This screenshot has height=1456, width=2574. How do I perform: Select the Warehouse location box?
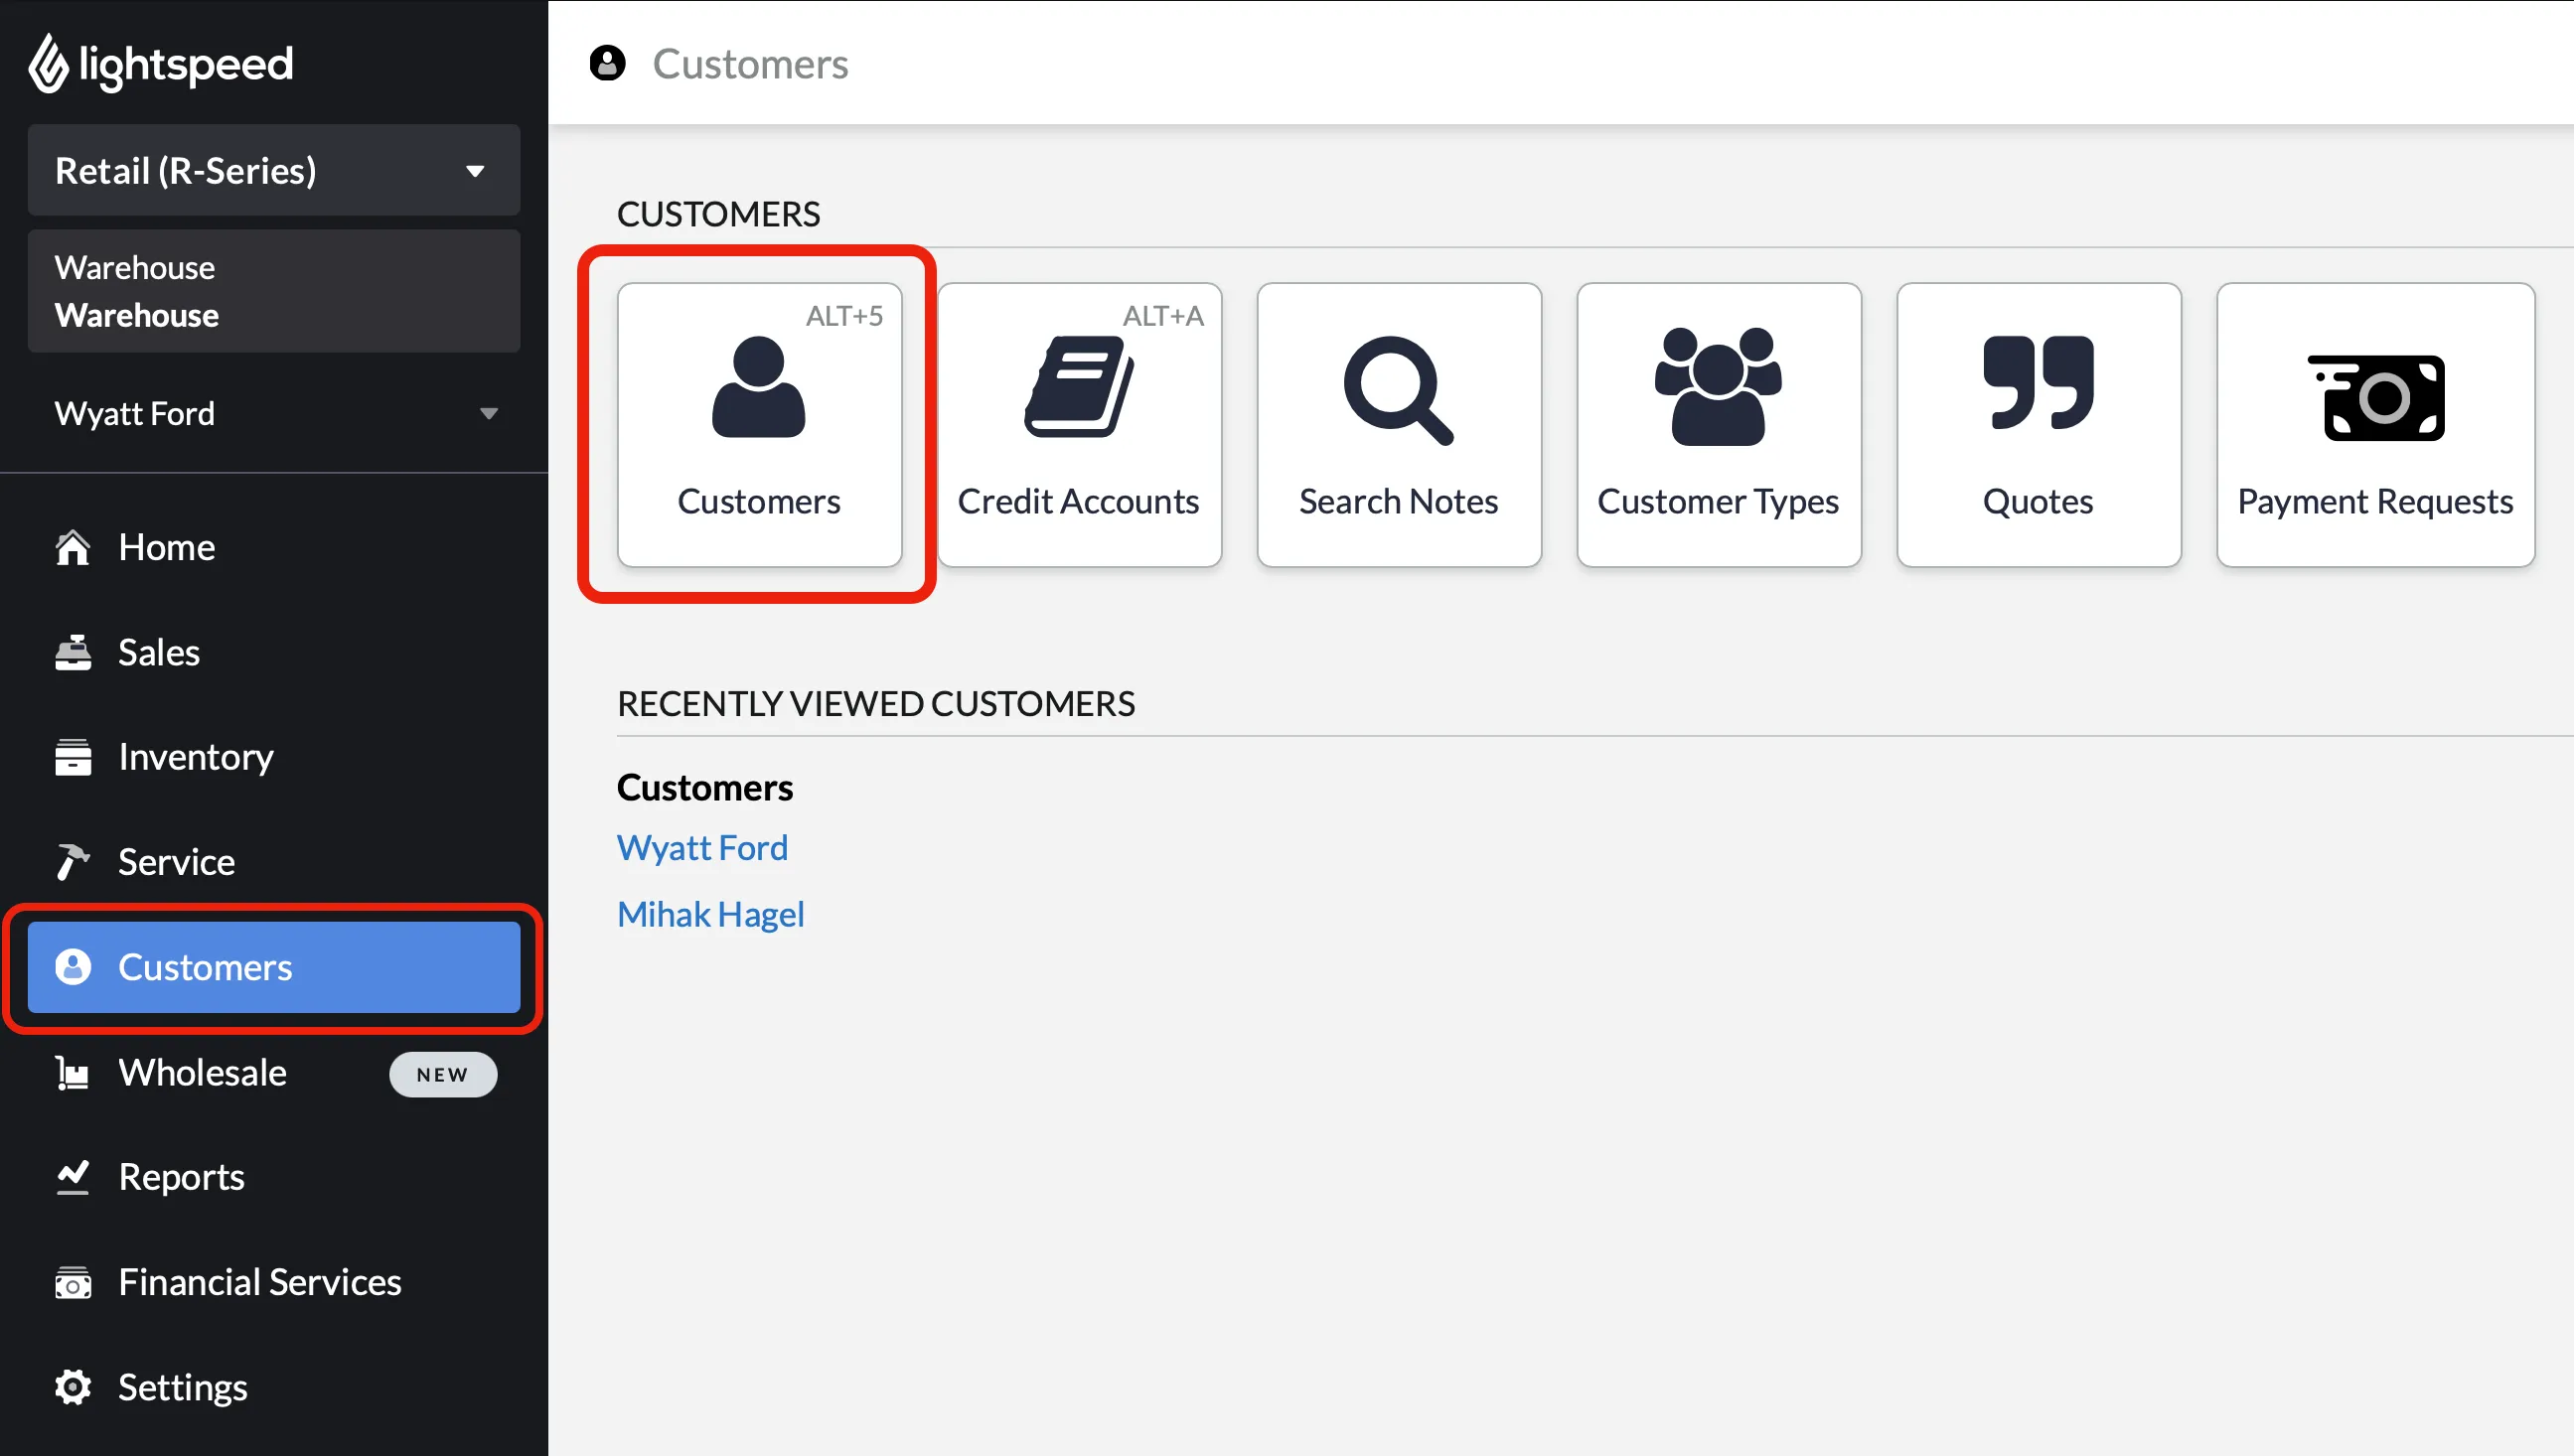274,291
